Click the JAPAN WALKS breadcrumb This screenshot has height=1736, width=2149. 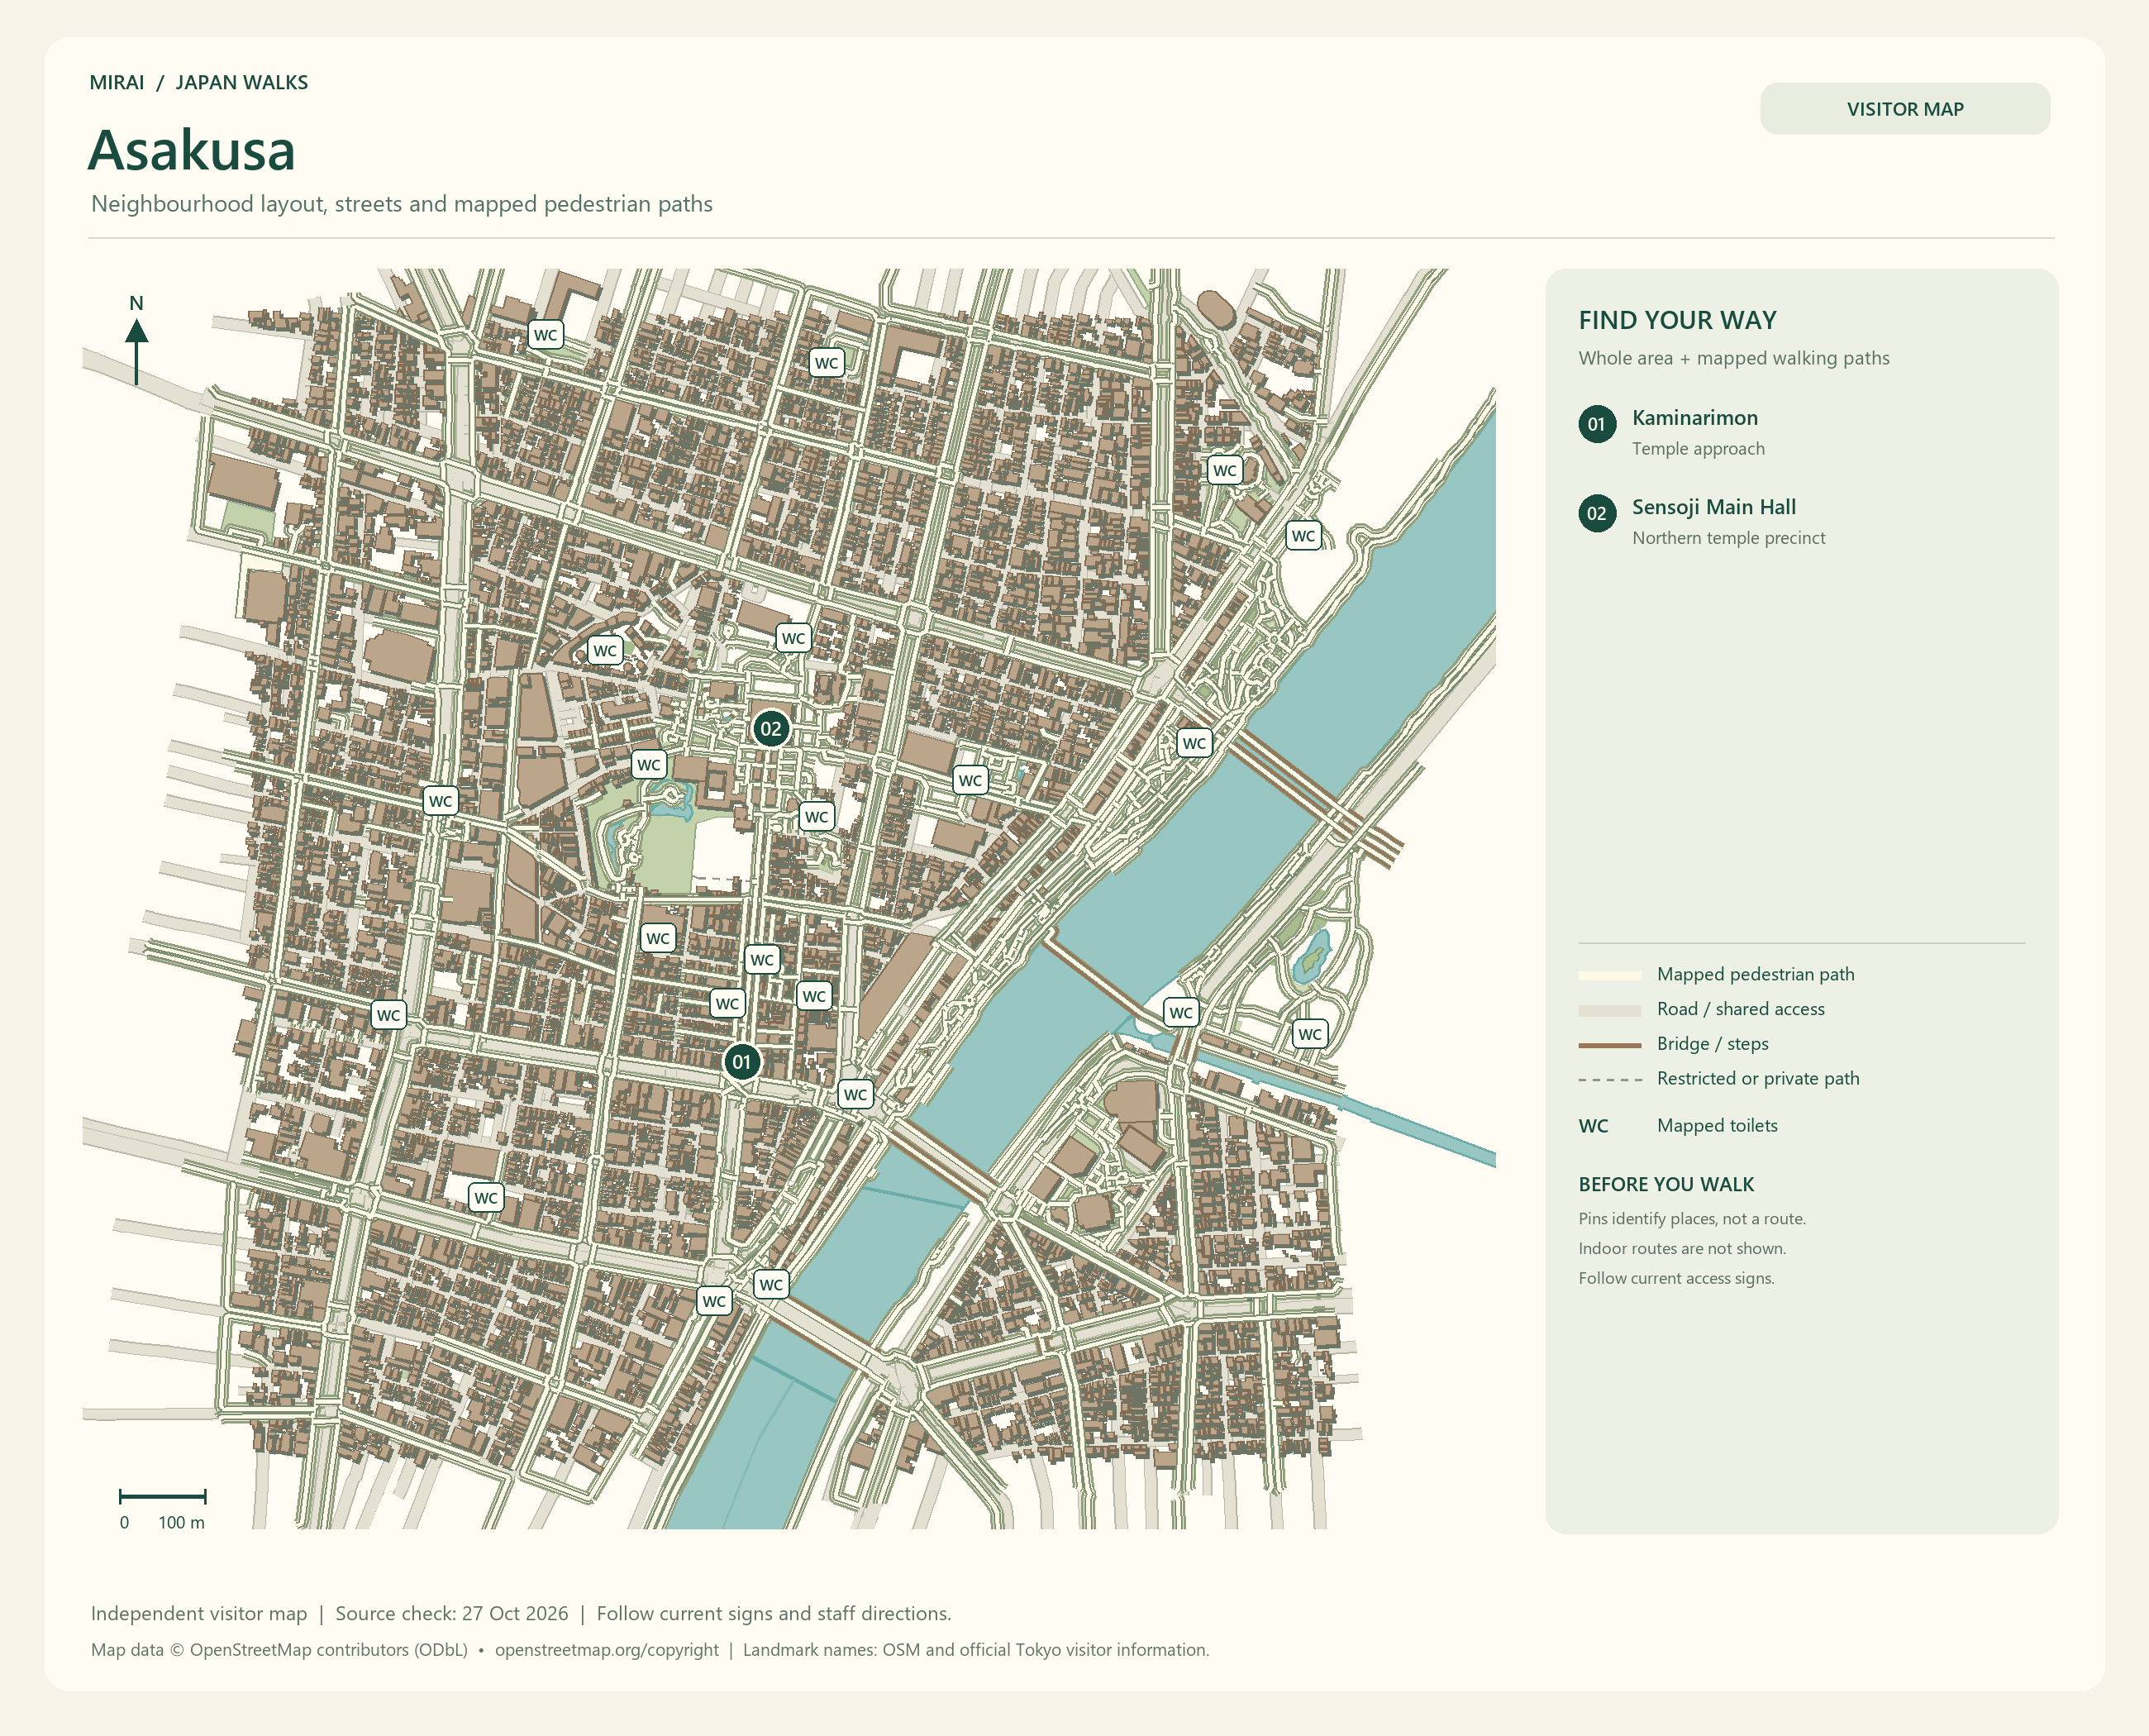pyautogui.click(x=241, y=83)
